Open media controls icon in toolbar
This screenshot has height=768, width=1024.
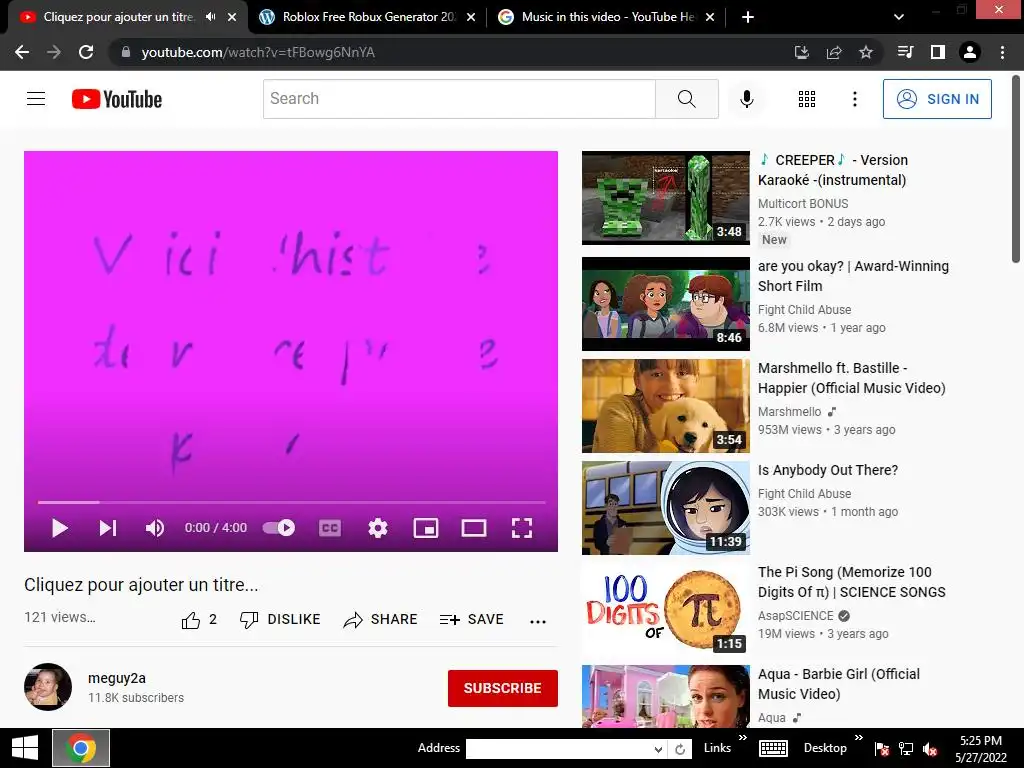(x=905, y=52)
